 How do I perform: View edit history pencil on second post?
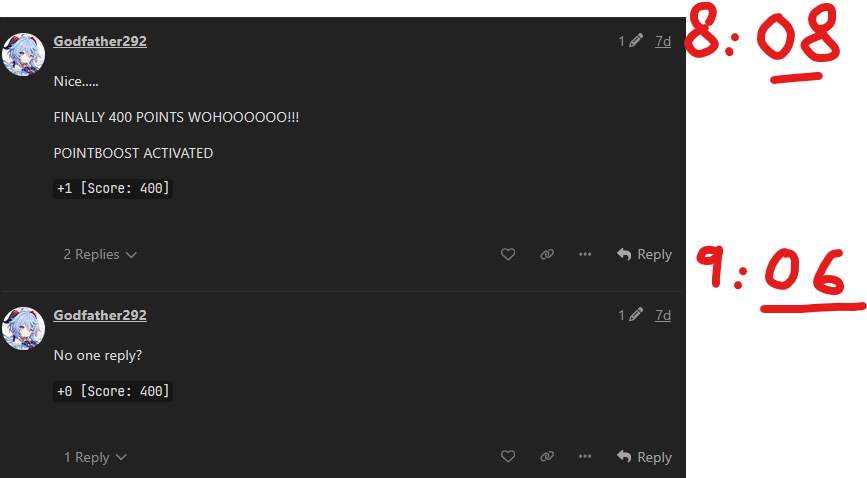click(630, 315)
